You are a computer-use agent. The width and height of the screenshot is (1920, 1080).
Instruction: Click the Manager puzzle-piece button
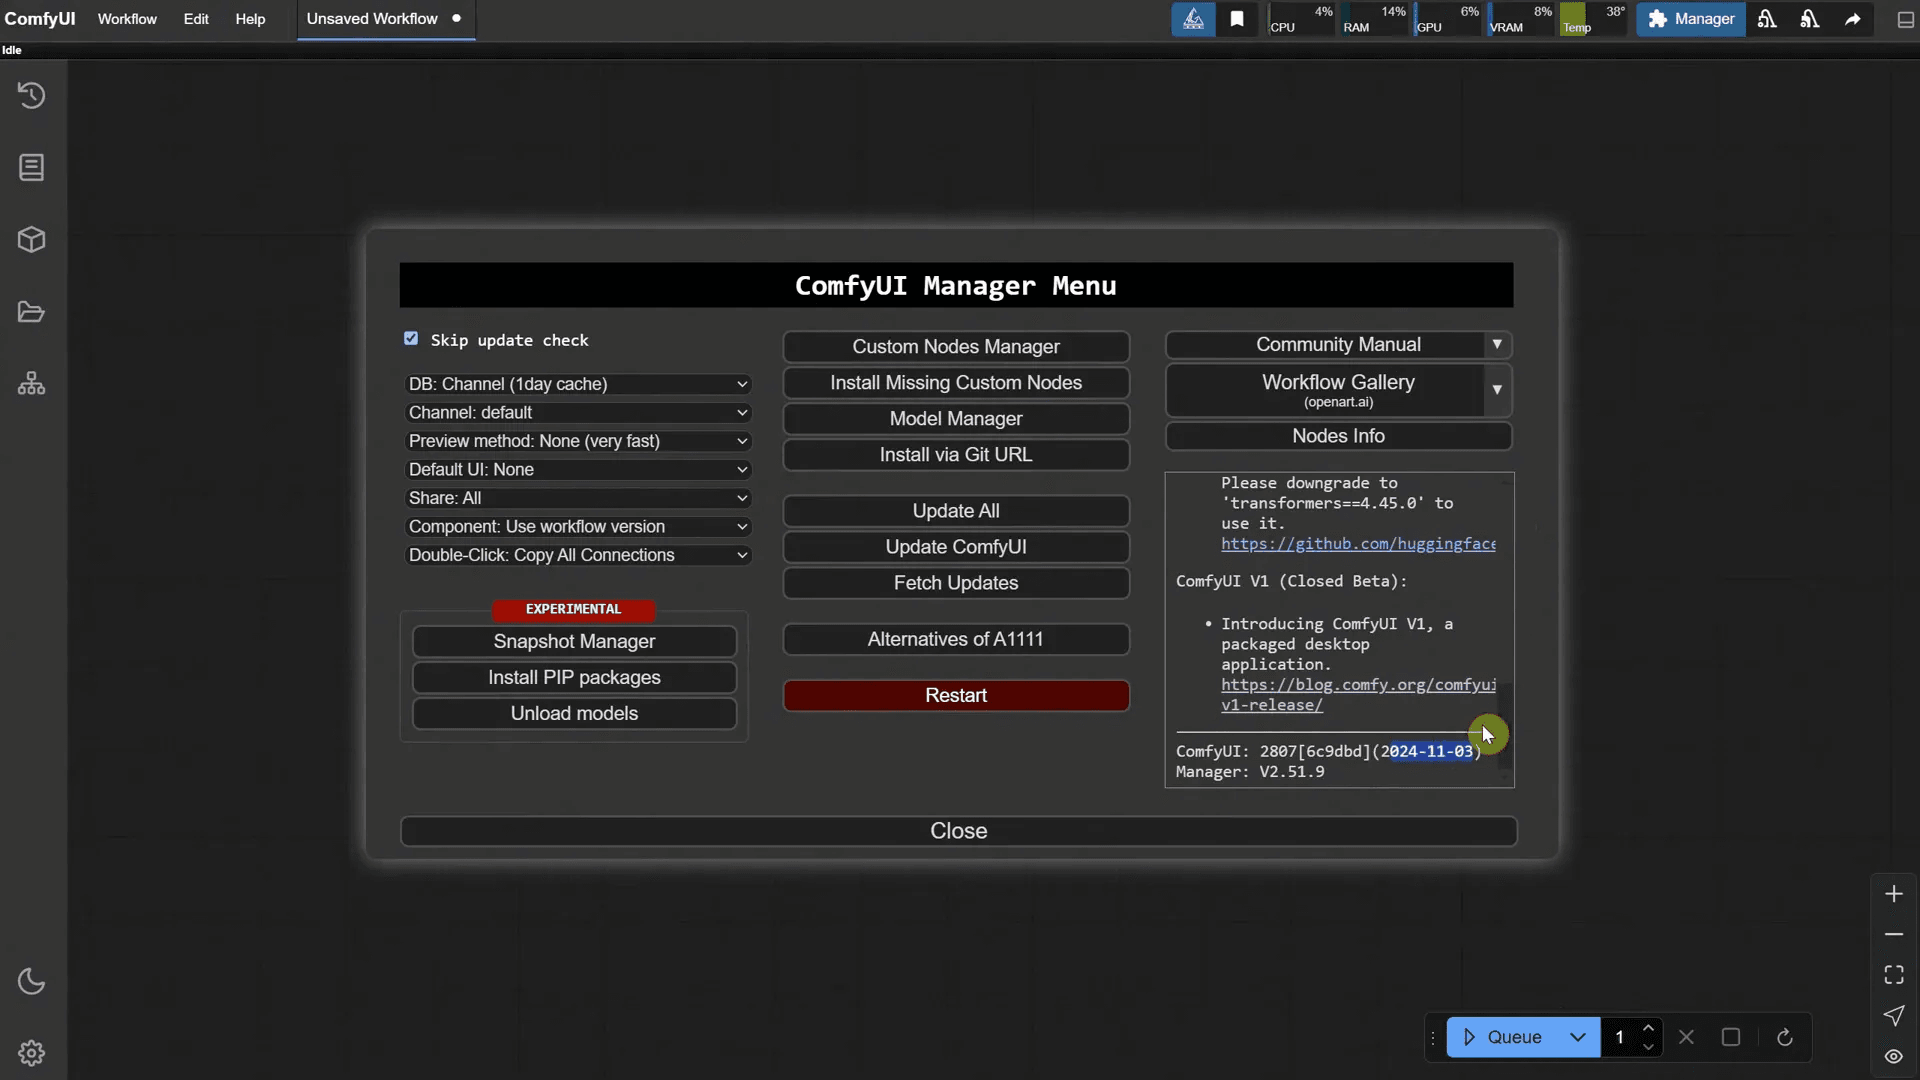click(x=1691, y=19)
